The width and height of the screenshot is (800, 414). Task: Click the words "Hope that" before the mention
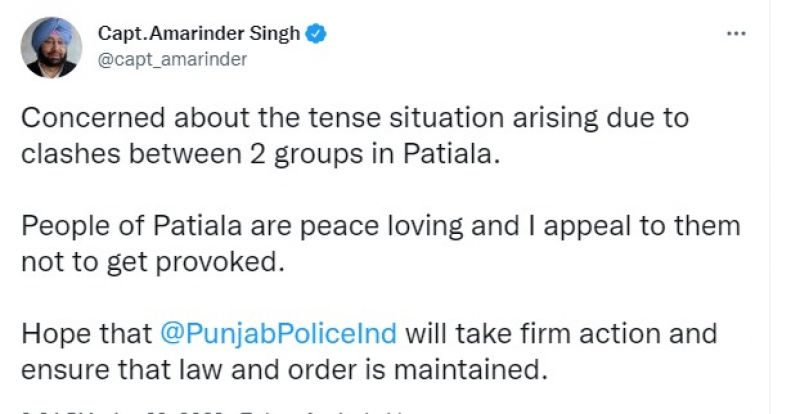[x=83, y=333]
